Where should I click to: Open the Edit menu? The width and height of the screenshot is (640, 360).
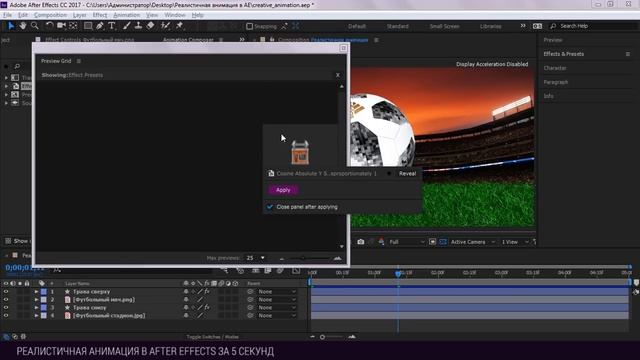click(x=23, y=15)
